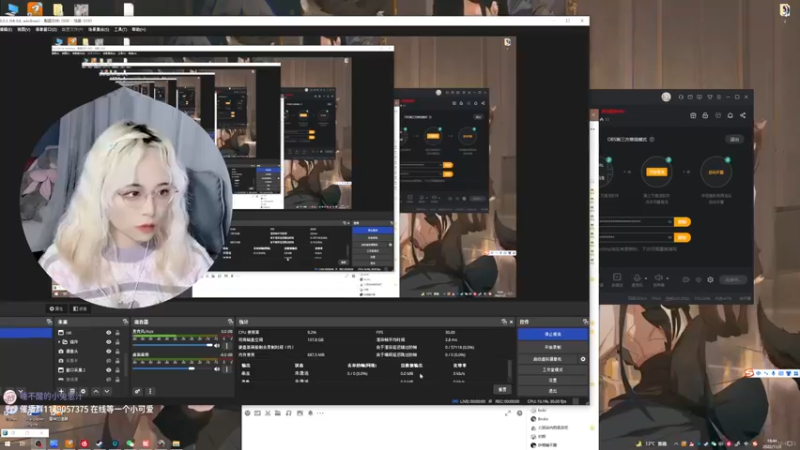
Task: Click the reset (重置) button in Stats
Action: click(503, 389)
